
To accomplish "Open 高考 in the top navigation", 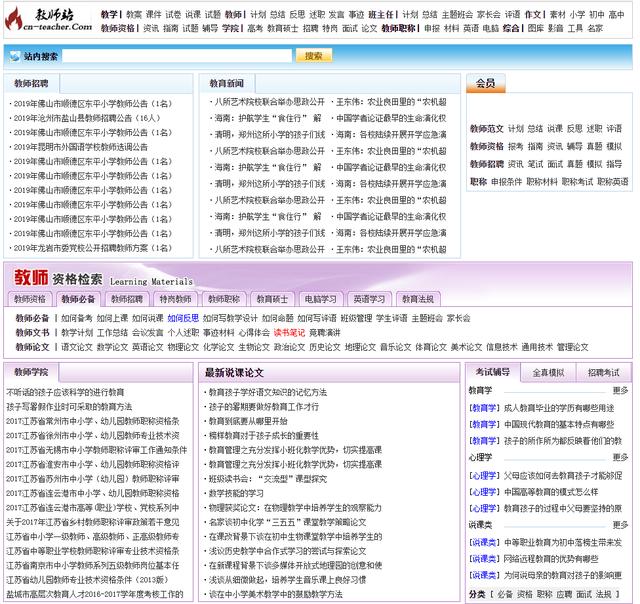I will click(255, 28).
